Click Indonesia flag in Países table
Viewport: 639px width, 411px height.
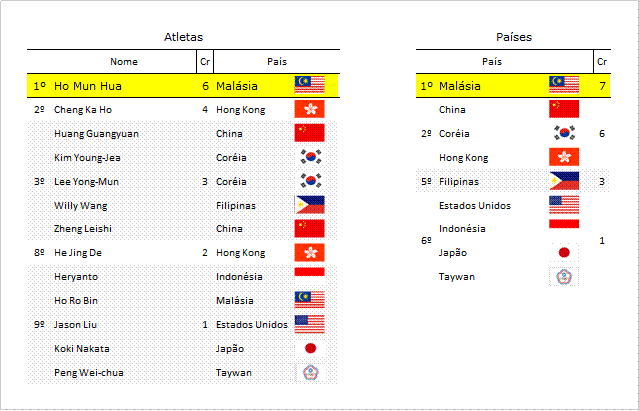point(564,224)
